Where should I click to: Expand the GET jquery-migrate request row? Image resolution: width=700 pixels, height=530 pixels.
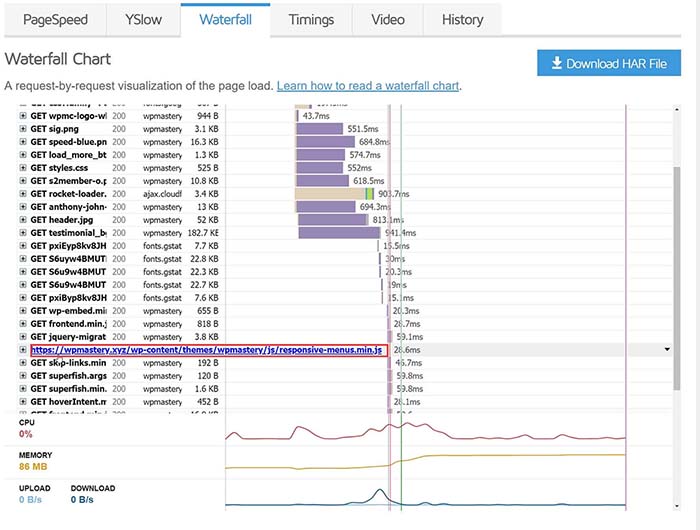pos(23,337)
